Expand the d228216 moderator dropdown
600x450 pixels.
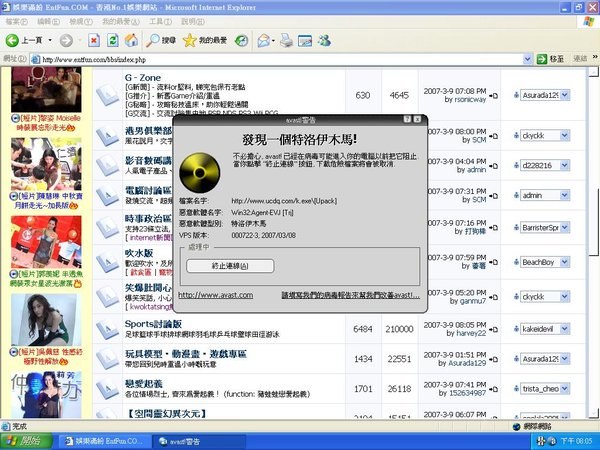coord(565,165)
